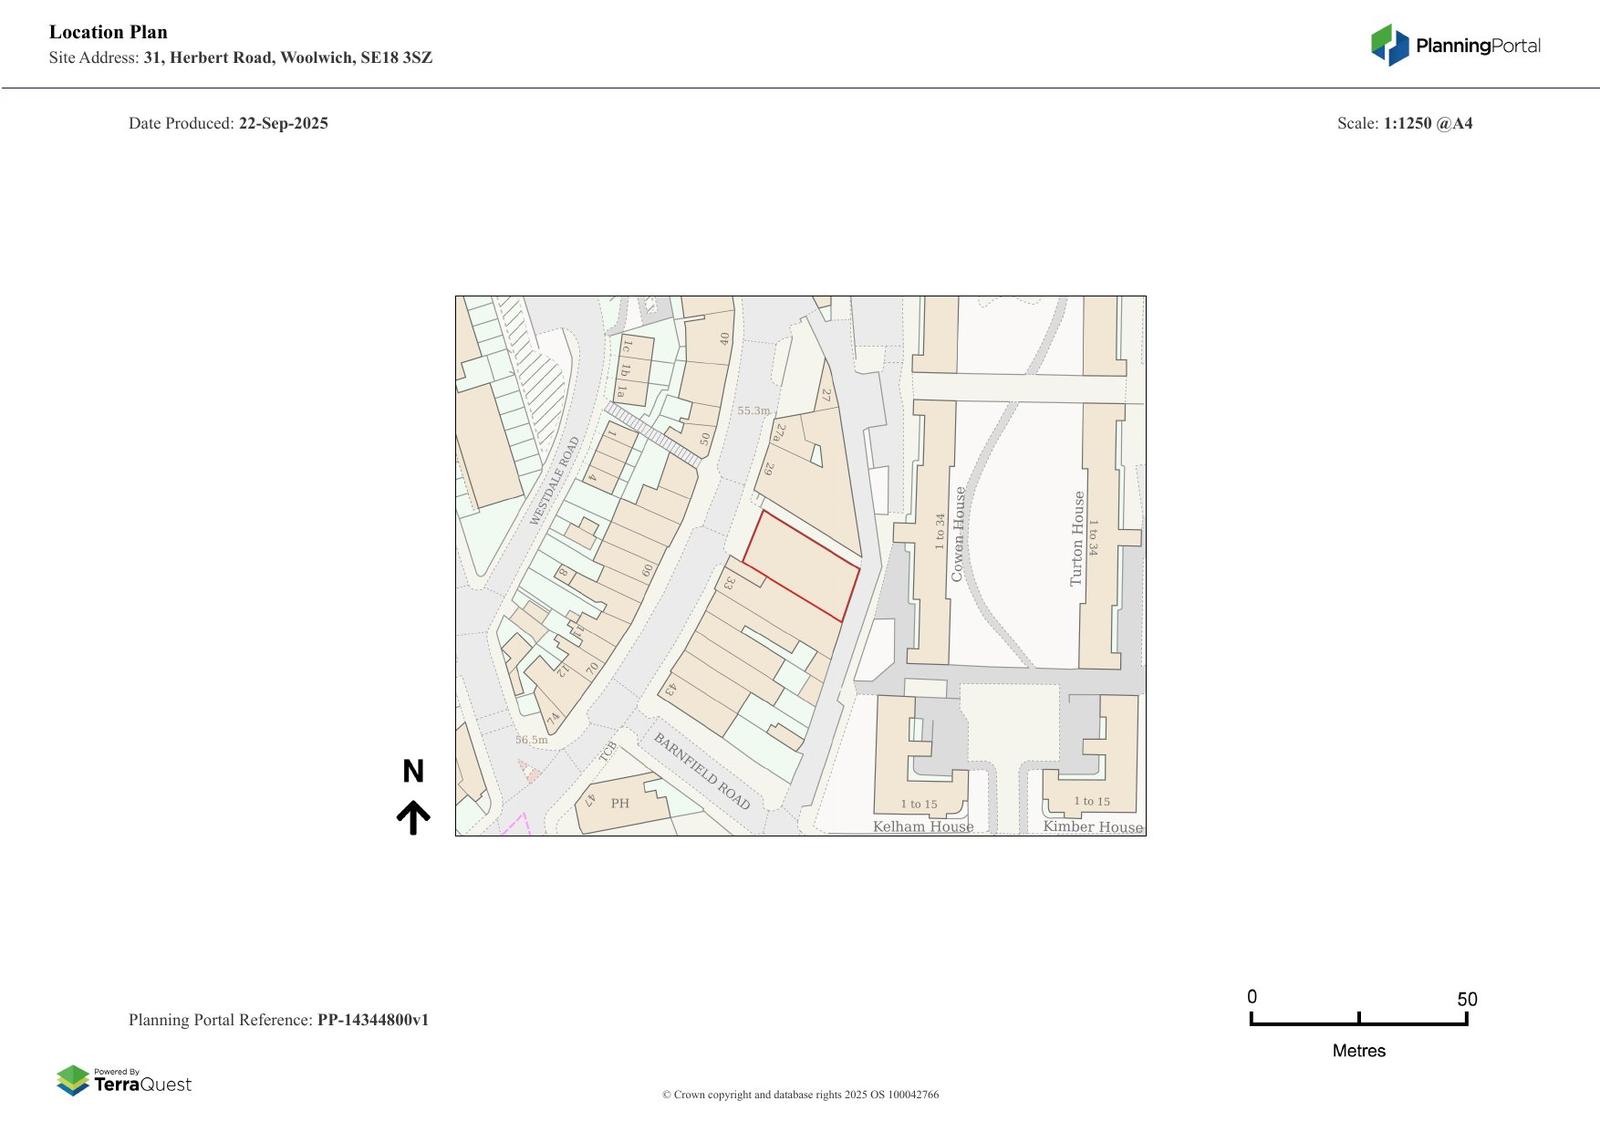Click the Westdale Road street name
This screenshot has height=1132, width=1600.
(x=556, y=480)
